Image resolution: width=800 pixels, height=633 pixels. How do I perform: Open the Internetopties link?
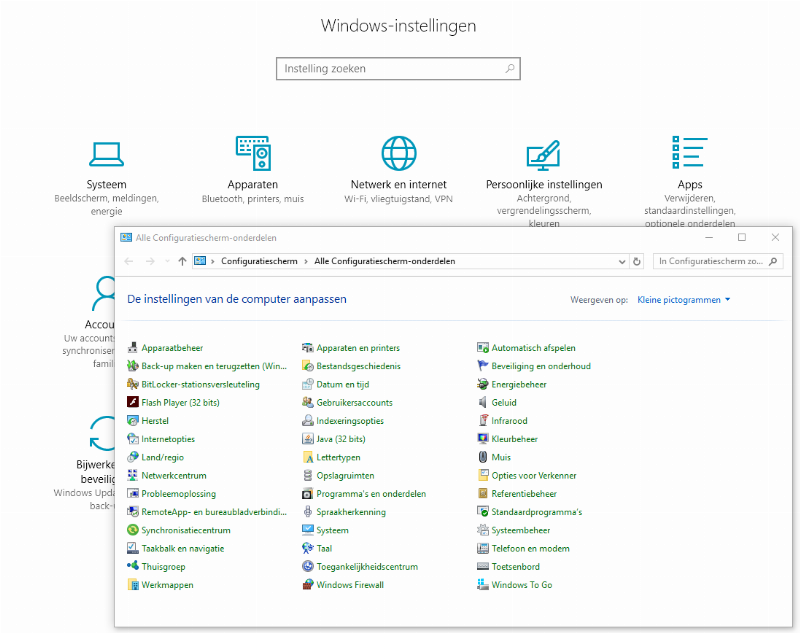[x=168, y=439]
